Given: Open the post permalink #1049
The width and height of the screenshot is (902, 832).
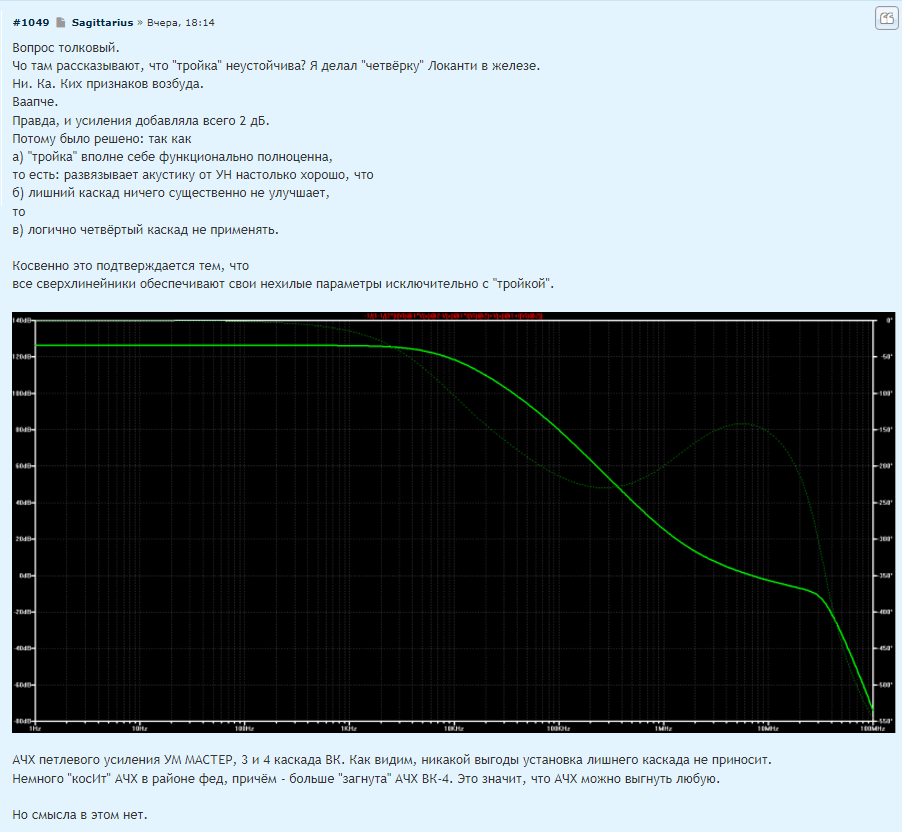Looking at the screenshot, I should tap(31, 22).
